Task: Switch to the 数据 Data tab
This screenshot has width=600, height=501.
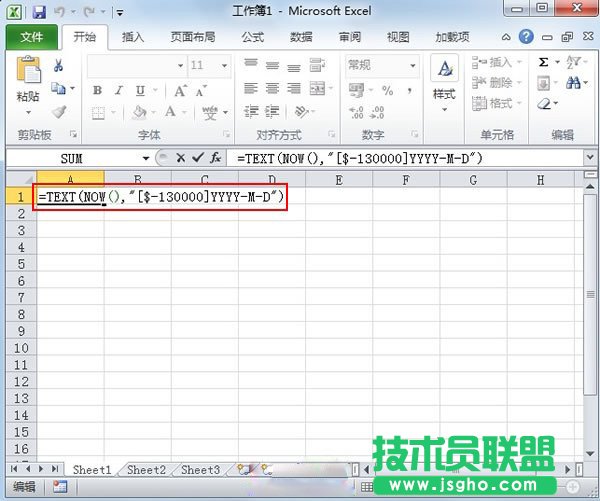Action: (301, 37)
